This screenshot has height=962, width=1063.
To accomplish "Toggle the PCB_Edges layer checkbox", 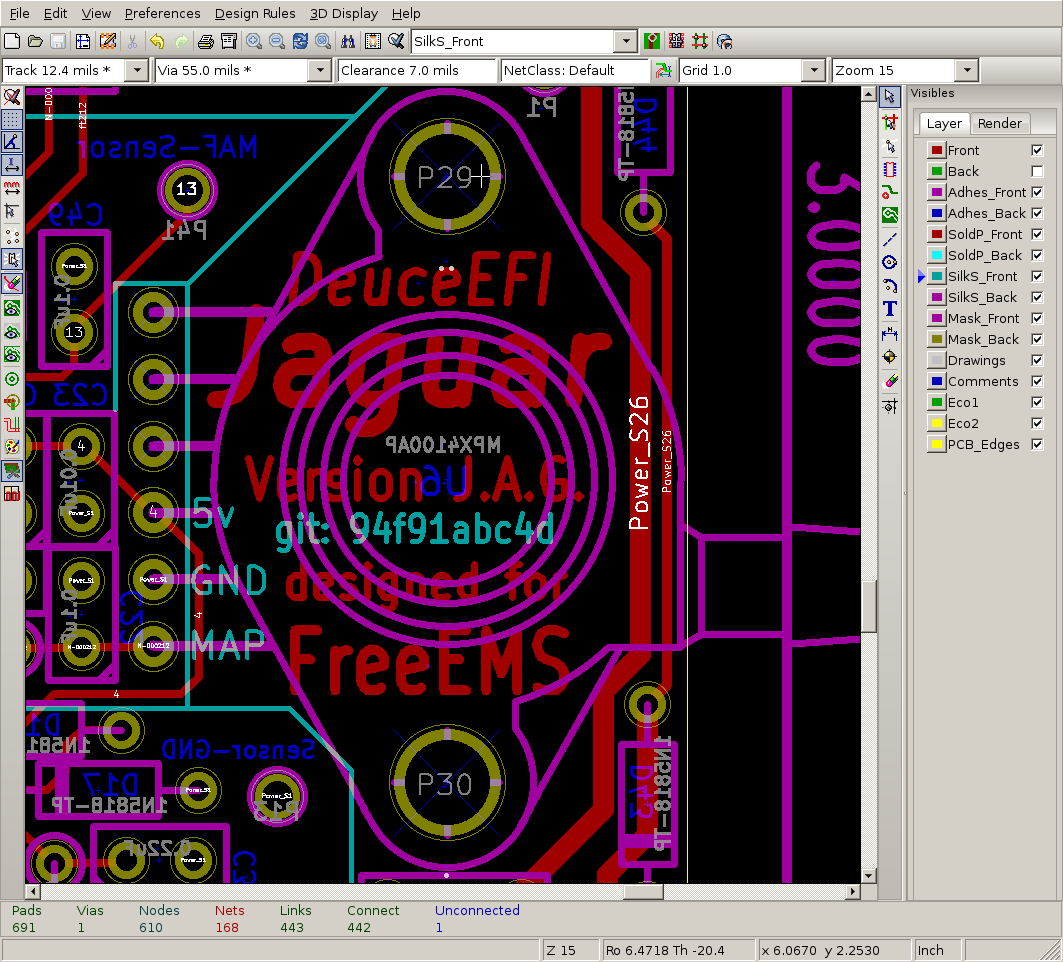I will [1037, 444].
